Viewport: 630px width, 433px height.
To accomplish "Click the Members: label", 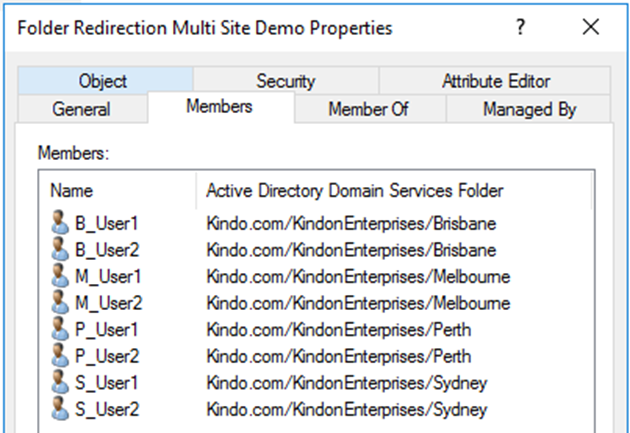I will (x=73, y=153).
